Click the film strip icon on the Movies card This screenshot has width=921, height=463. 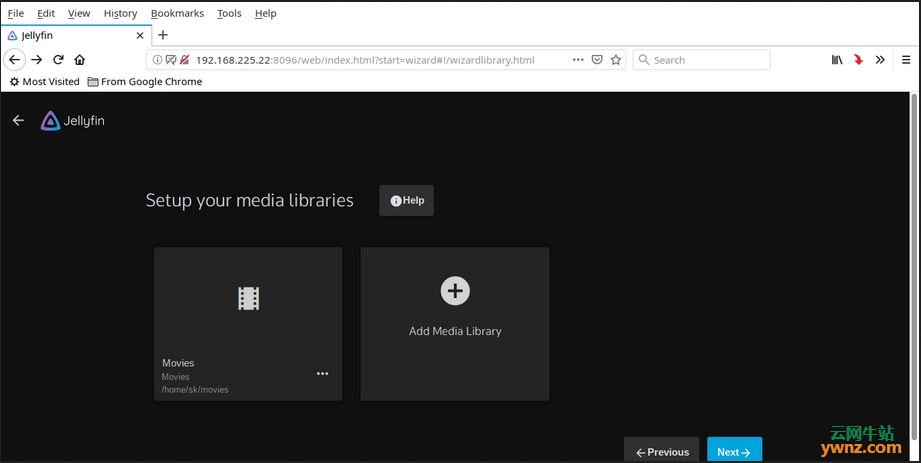click(248, 298)
